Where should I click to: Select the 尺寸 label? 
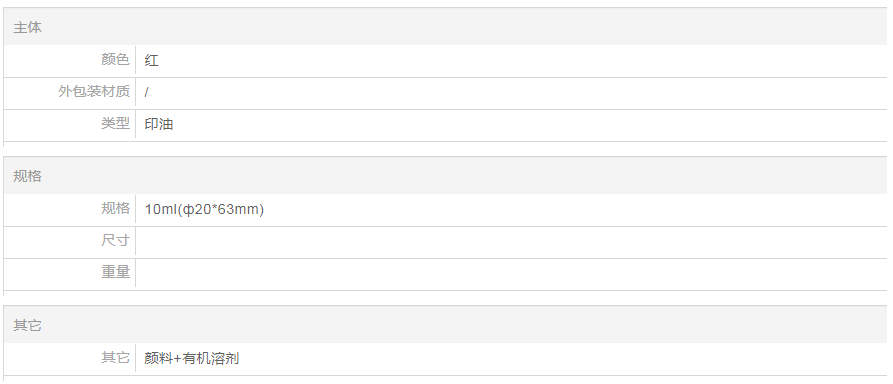pos(116,240)
